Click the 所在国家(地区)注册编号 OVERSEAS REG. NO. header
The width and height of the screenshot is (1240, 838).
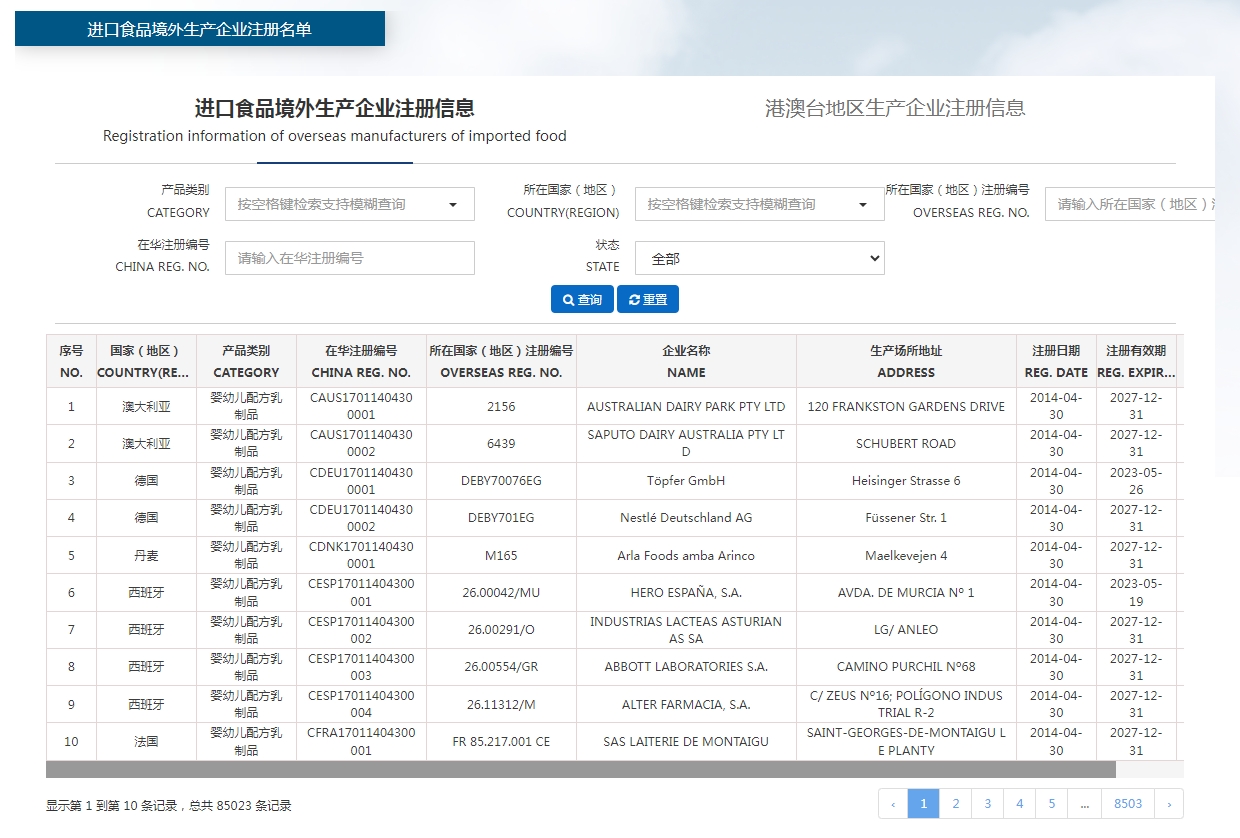[x=501, y=362]
